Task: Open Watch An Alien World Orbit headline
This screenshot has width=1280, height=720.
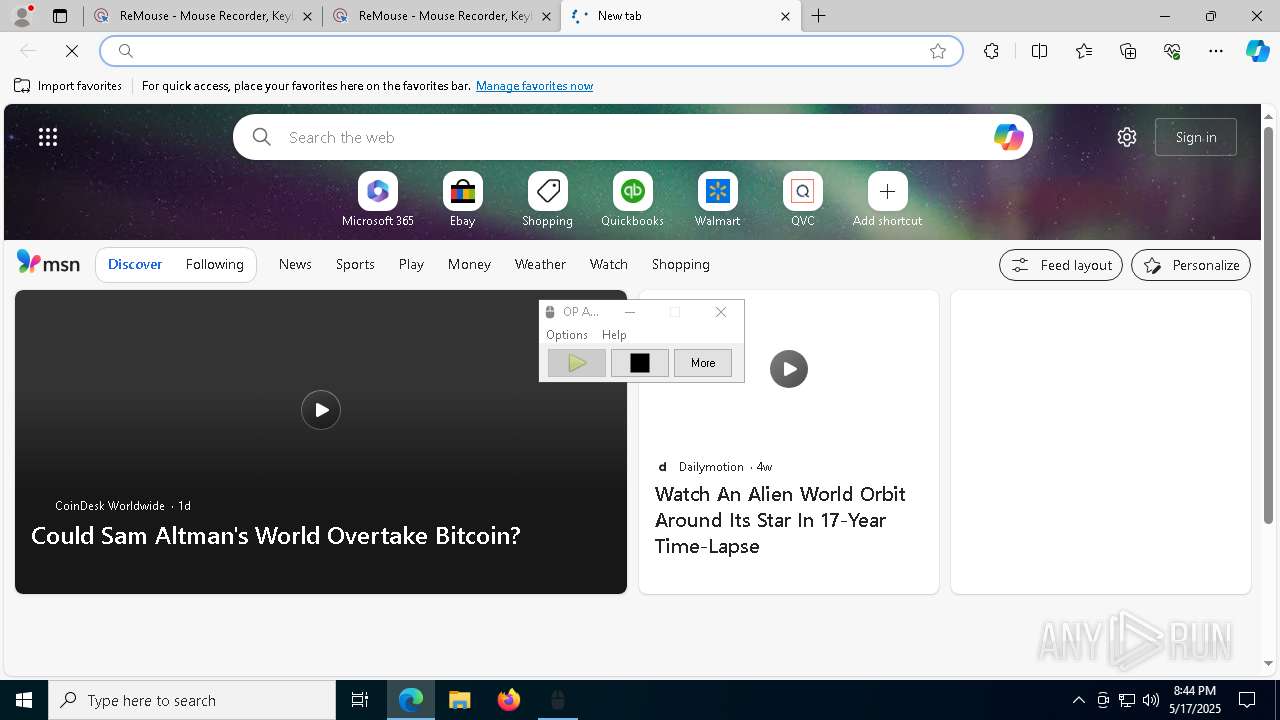Action: pyautogui.click(x=780, y=520)
